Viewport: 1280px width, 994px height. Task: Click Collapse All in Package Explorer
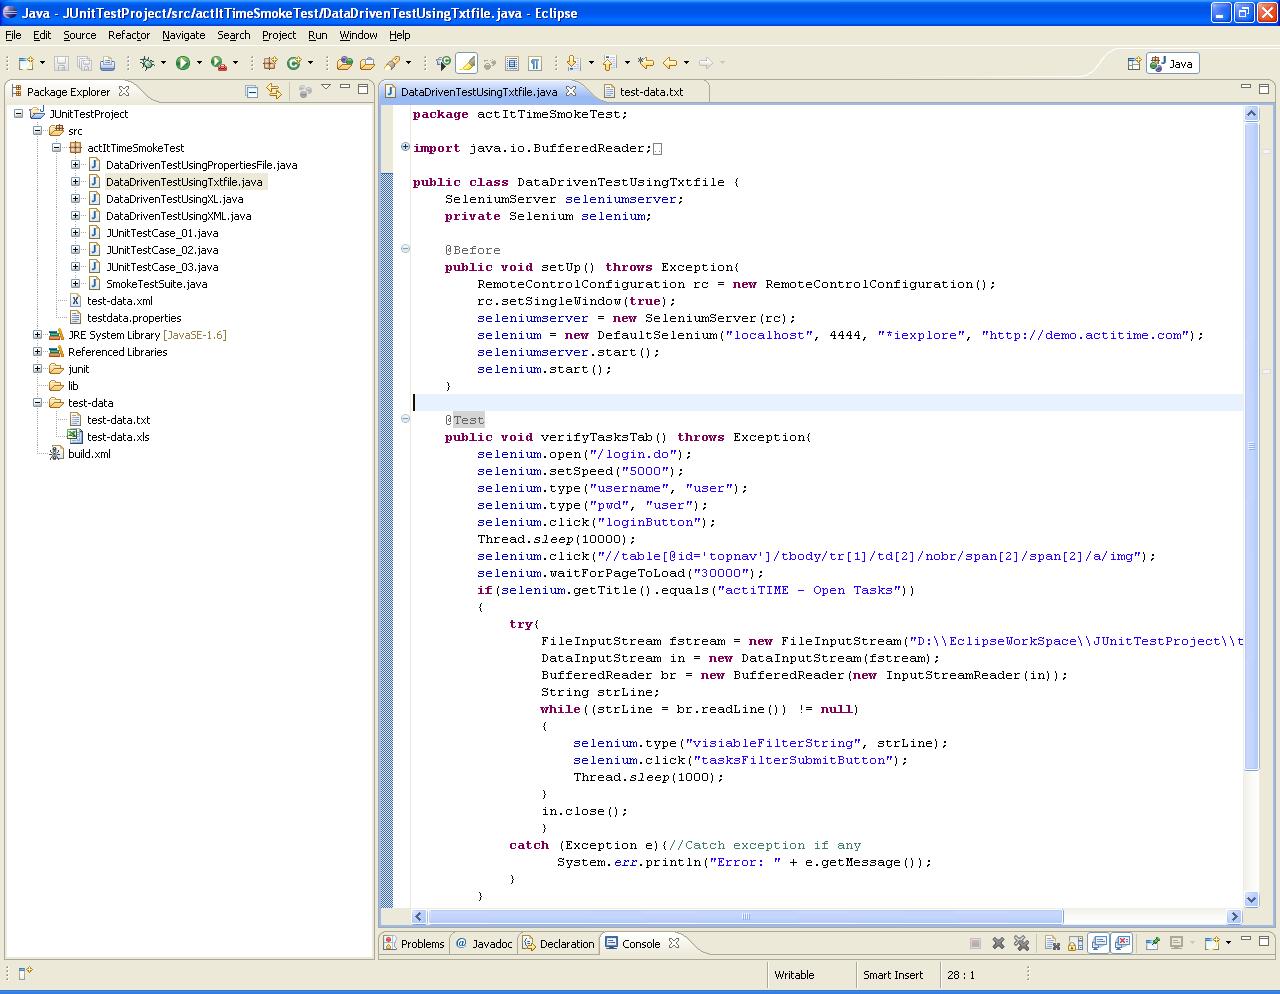click(252, 91)
